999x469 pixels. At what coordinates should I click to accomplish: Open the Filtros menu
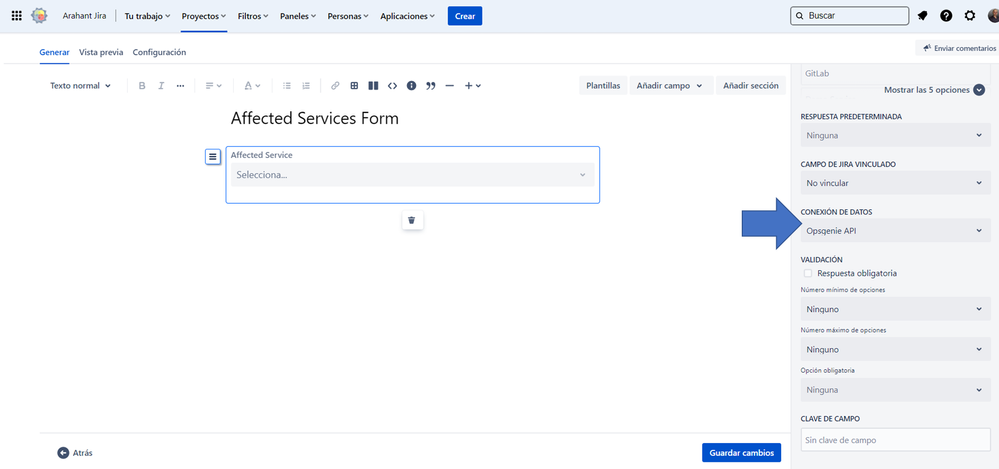253,16
